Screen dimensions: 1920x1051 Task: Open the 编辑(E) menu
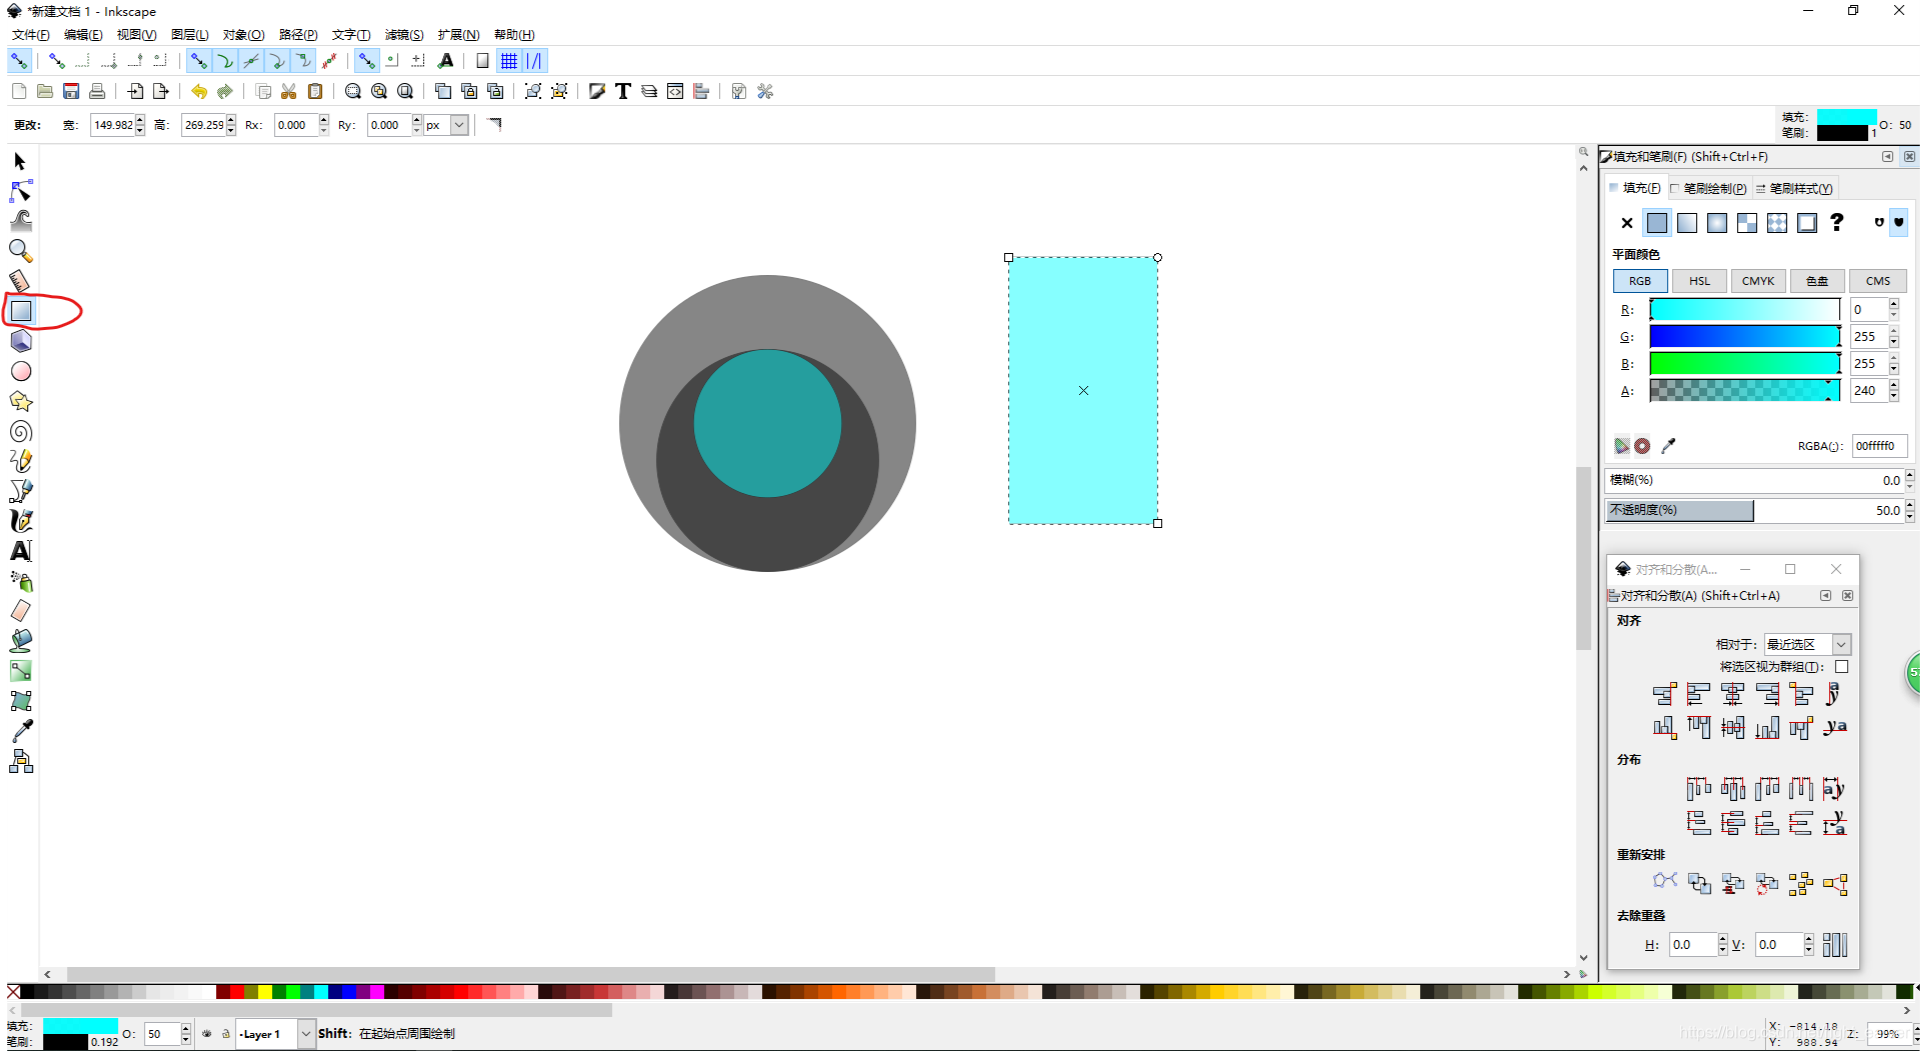point(83,35)
